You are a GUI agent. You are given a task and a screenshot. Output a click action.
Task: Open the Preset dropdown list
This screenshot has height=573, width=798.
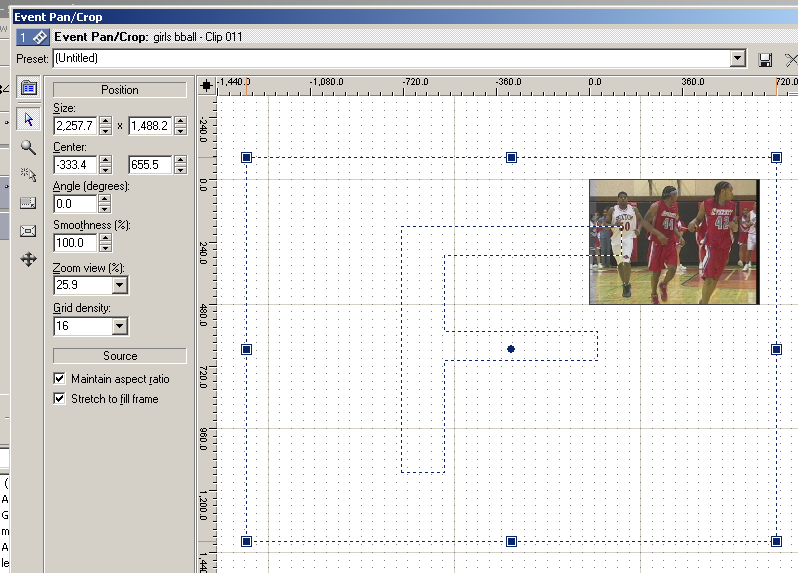(738, 59)
